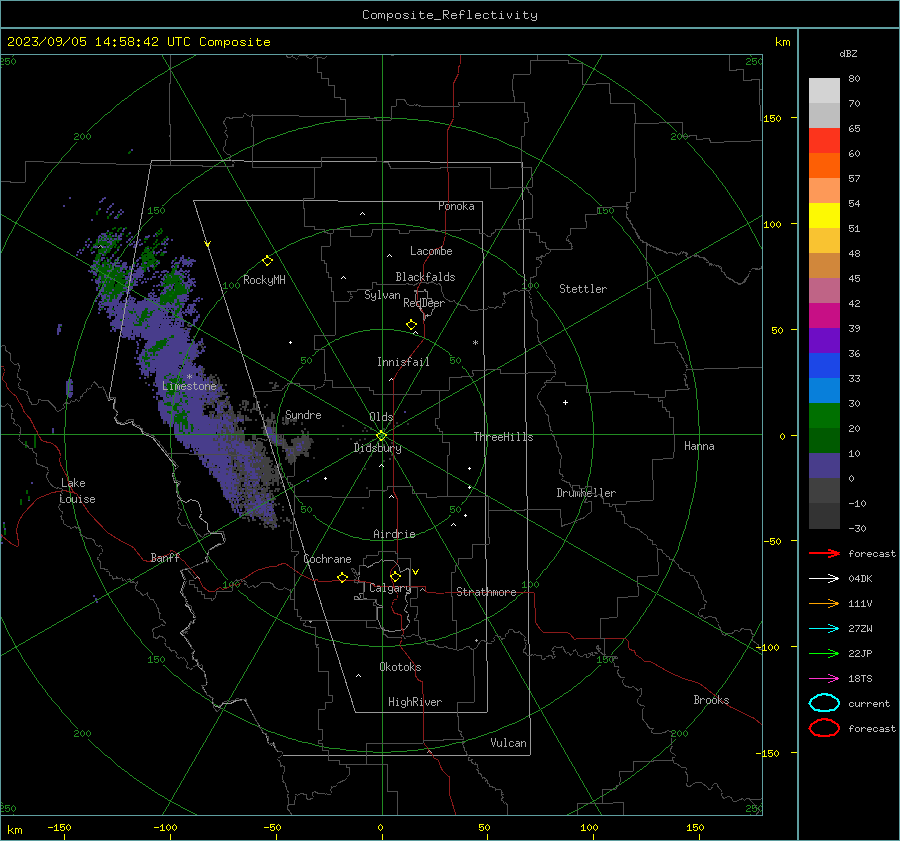Click the yellow diamond marker above Calgary

tap(395, 576)
